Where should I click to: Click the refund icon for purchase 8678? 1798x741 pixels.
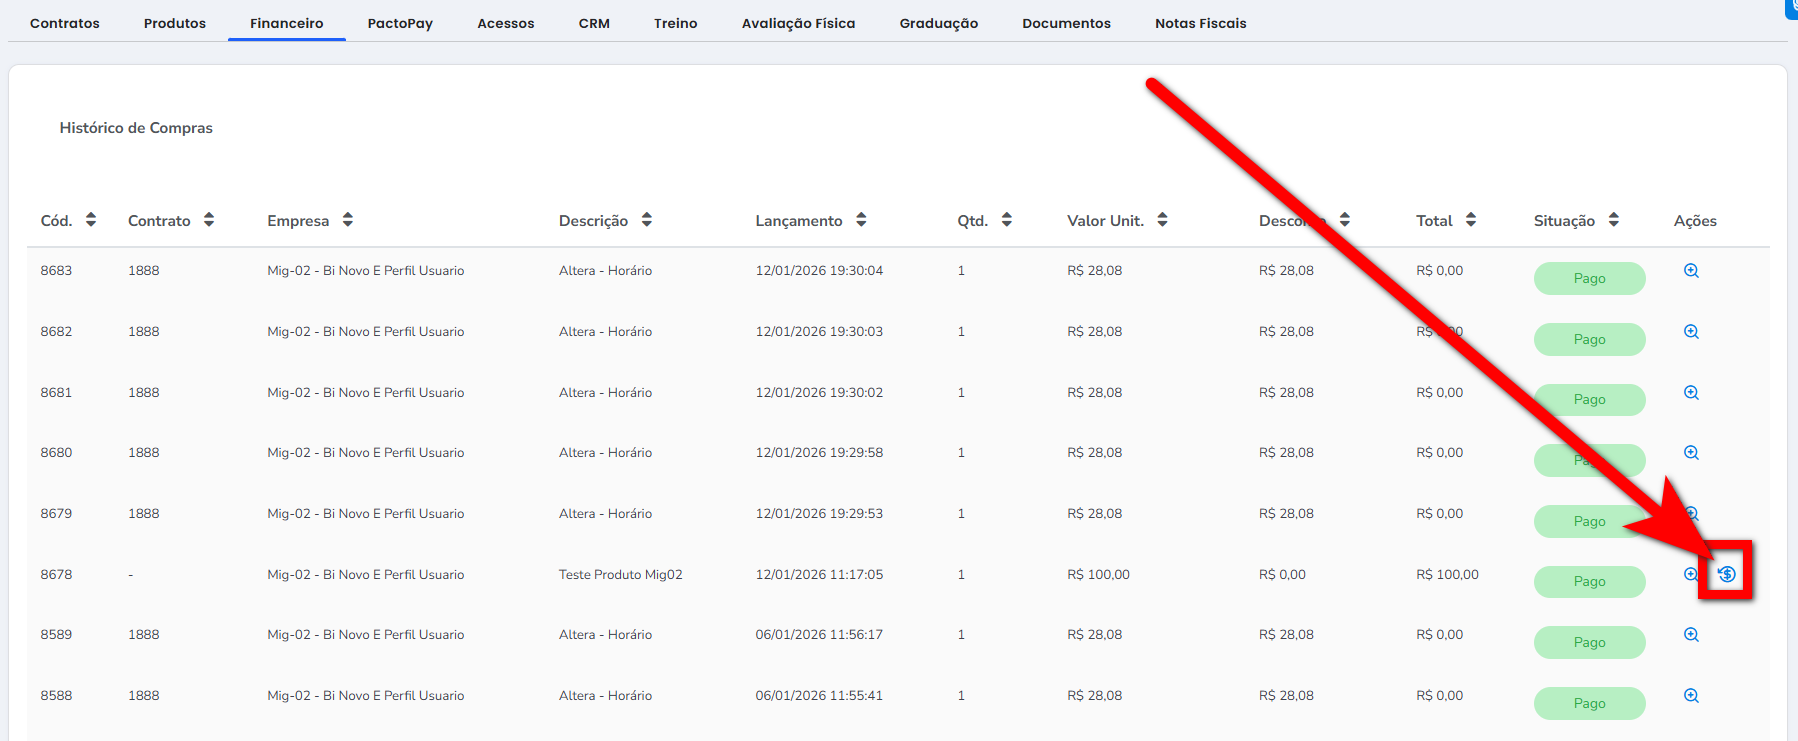point(1727,574)
